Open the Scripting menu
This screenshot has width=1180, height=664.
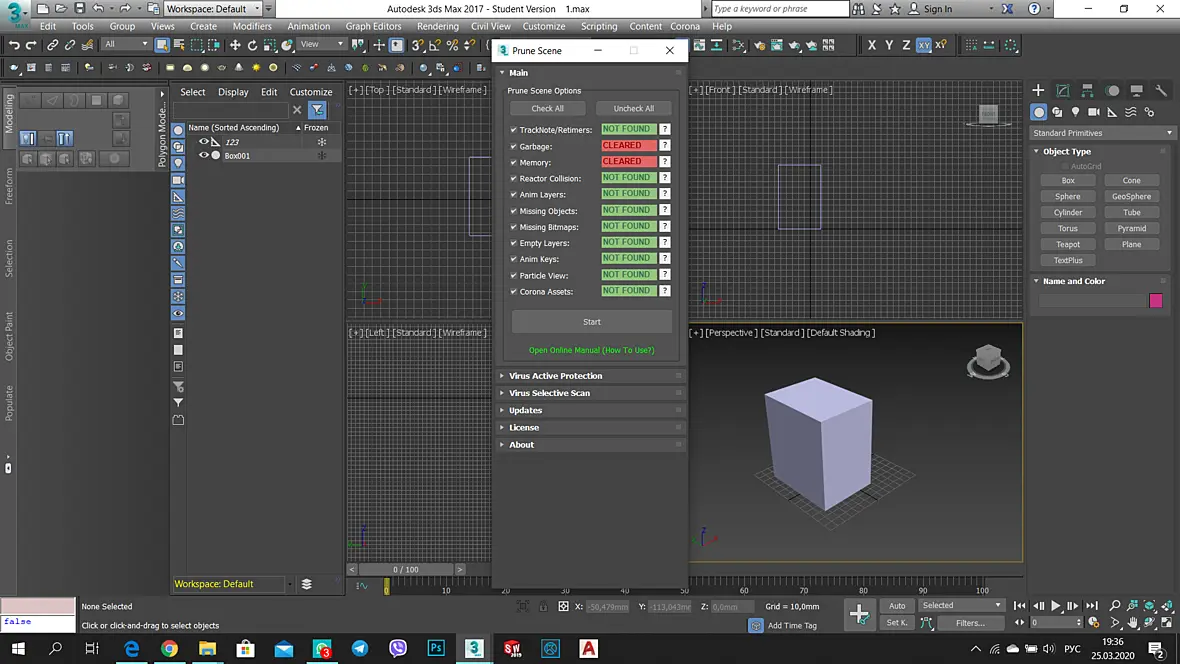point(599,26)
